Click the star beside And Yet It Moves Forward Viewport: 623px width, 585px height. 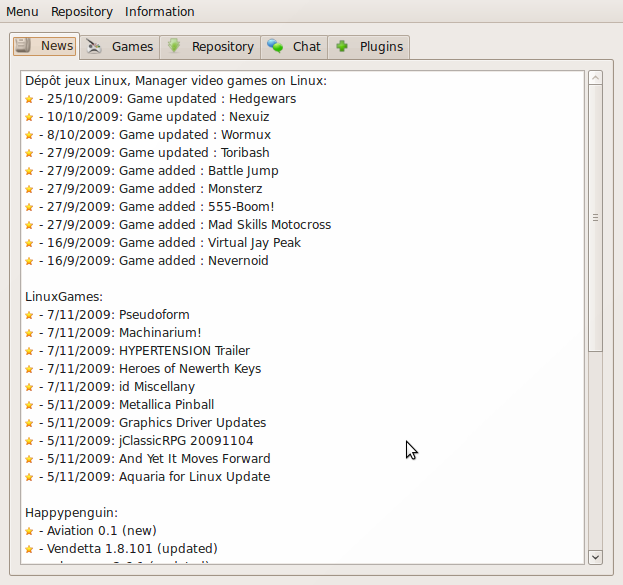pos(29,459)
